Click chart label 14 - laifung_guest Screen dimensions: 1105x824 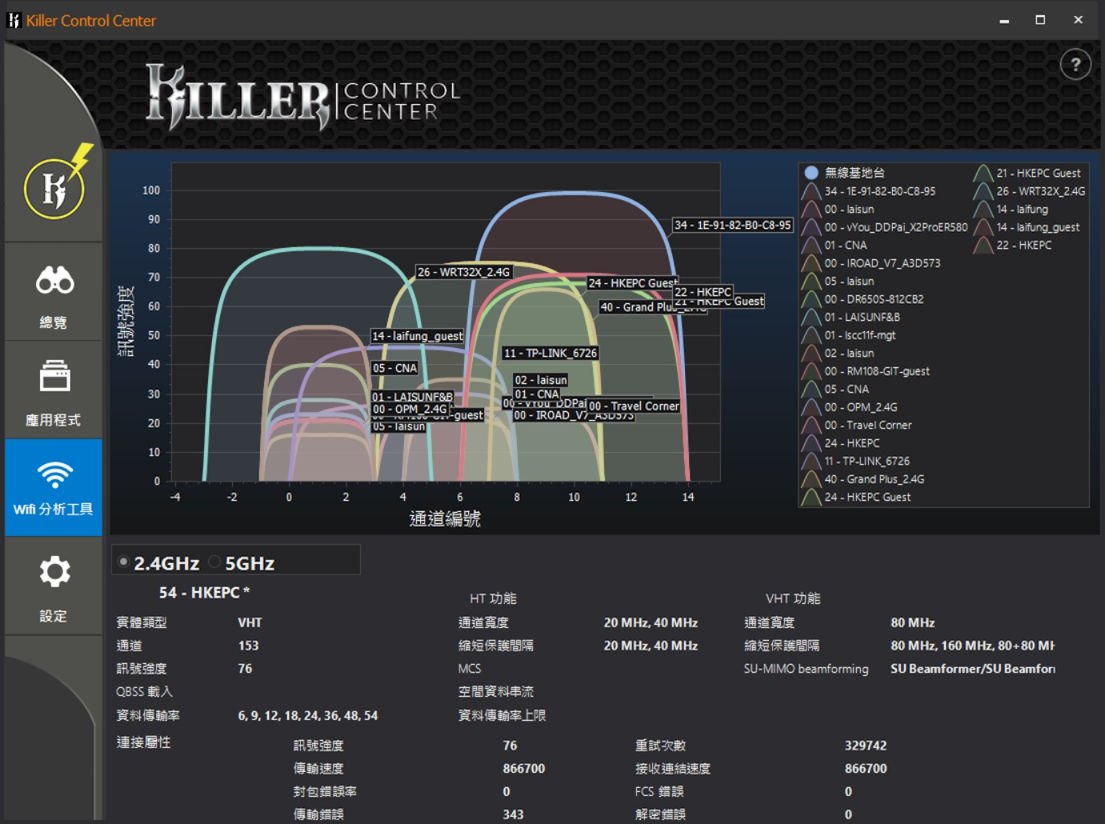(417, 336)
